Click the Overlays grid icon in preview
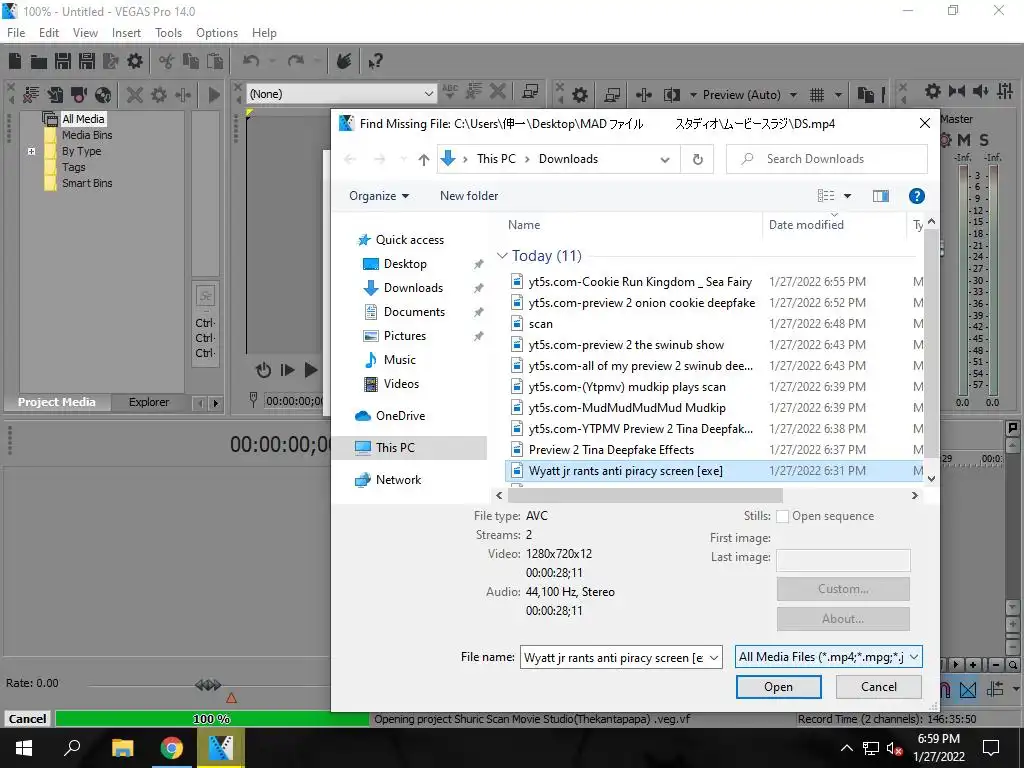This screenshot has width=1024, height=768. click(816, 95)
